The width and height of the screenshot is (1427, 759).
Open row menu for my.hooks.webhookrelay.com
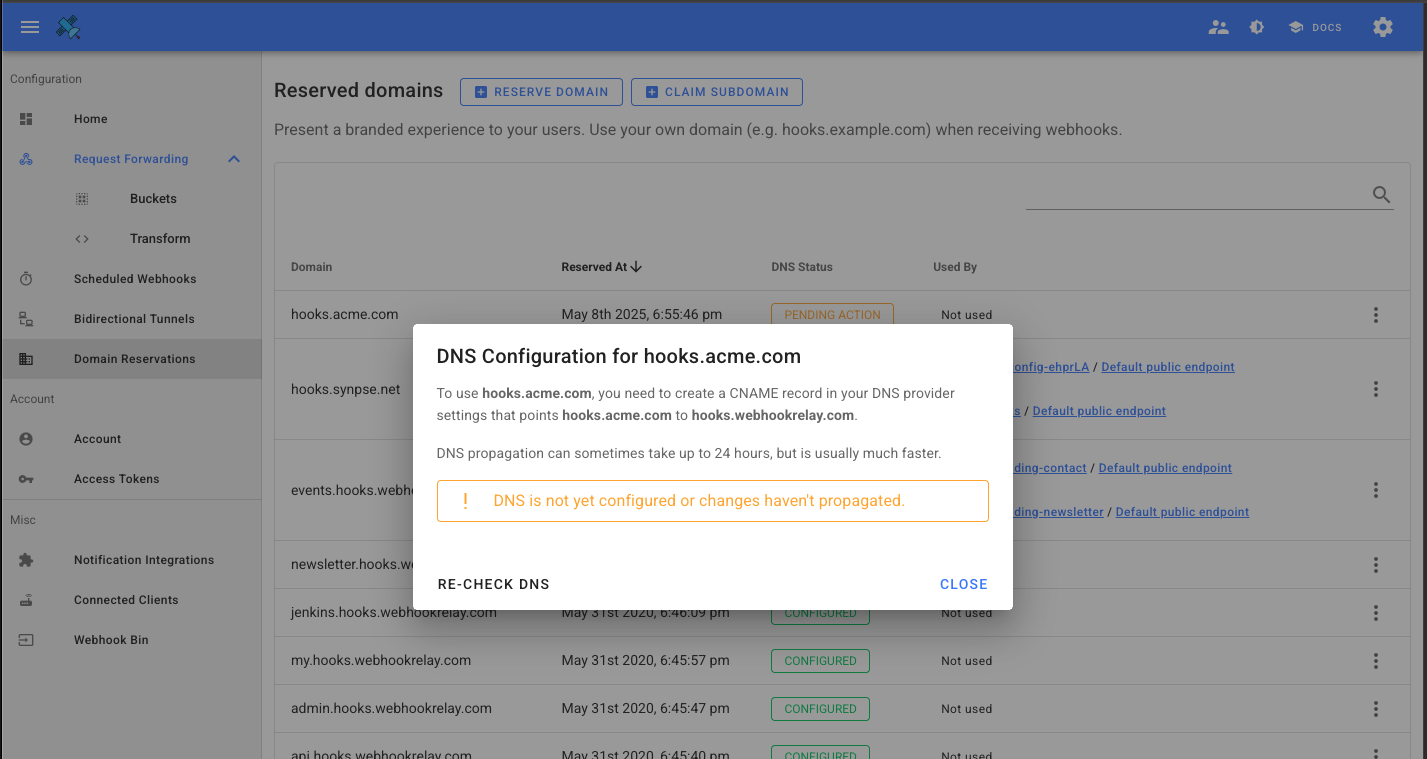click(x=1376, y=661)
